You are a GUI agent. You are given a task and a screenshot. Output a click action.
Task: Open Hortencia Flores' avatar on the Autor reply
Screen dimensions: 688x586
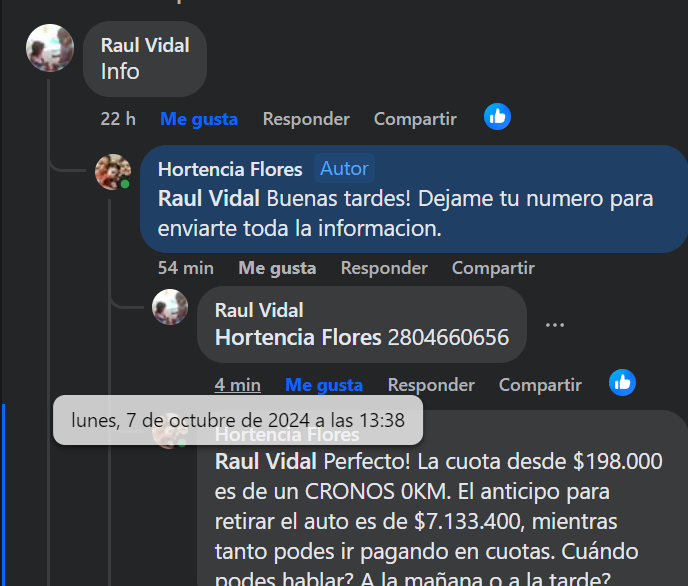click(x=113, y=172)
